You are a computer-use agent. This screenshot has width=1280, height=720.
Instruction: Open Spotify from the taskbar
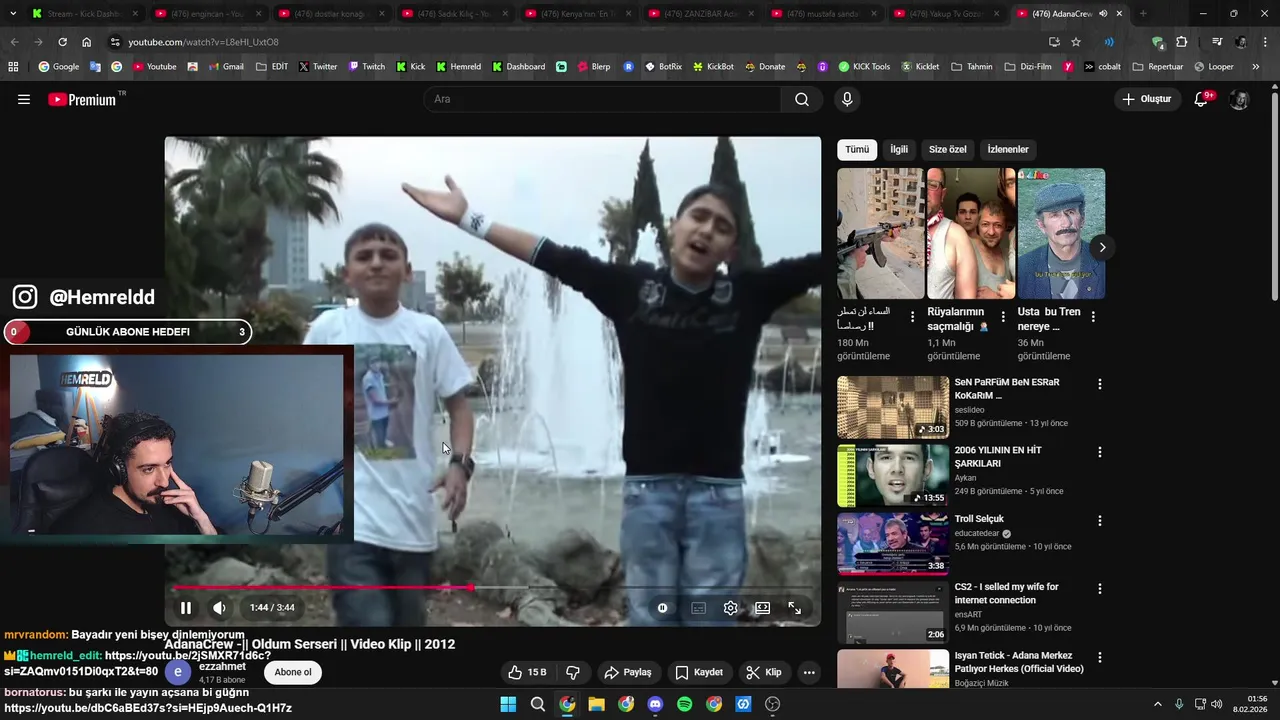(x=685, y=704)
